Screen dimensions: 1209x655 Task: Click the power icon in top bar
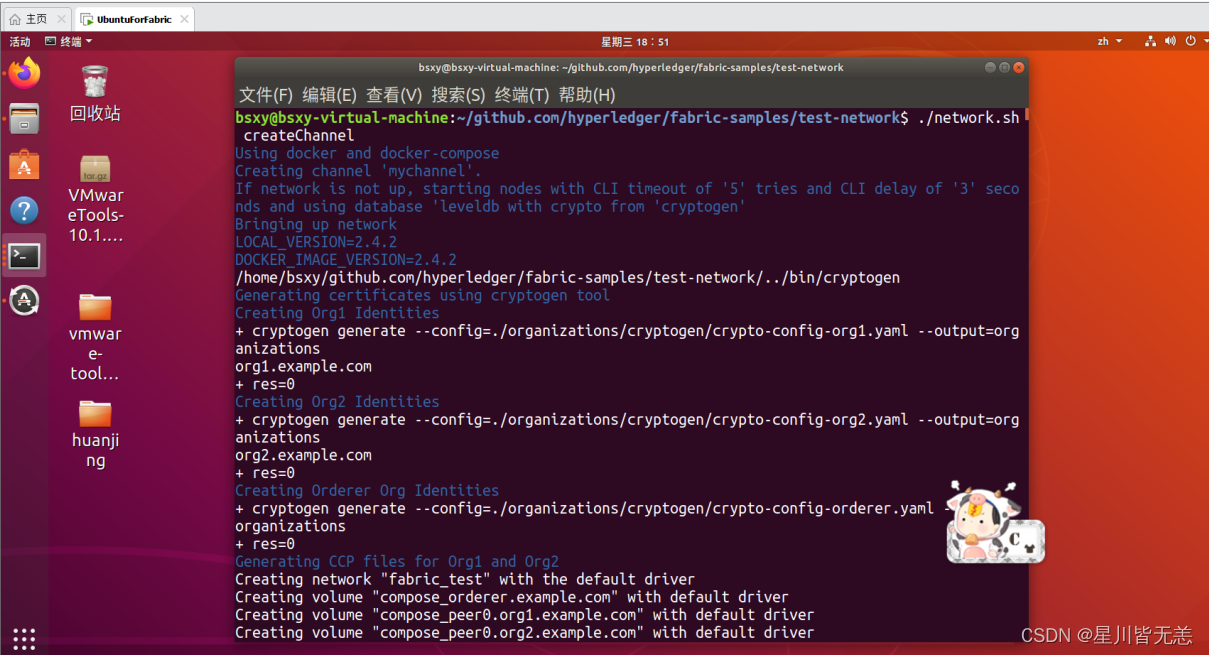coord(1190,41)
